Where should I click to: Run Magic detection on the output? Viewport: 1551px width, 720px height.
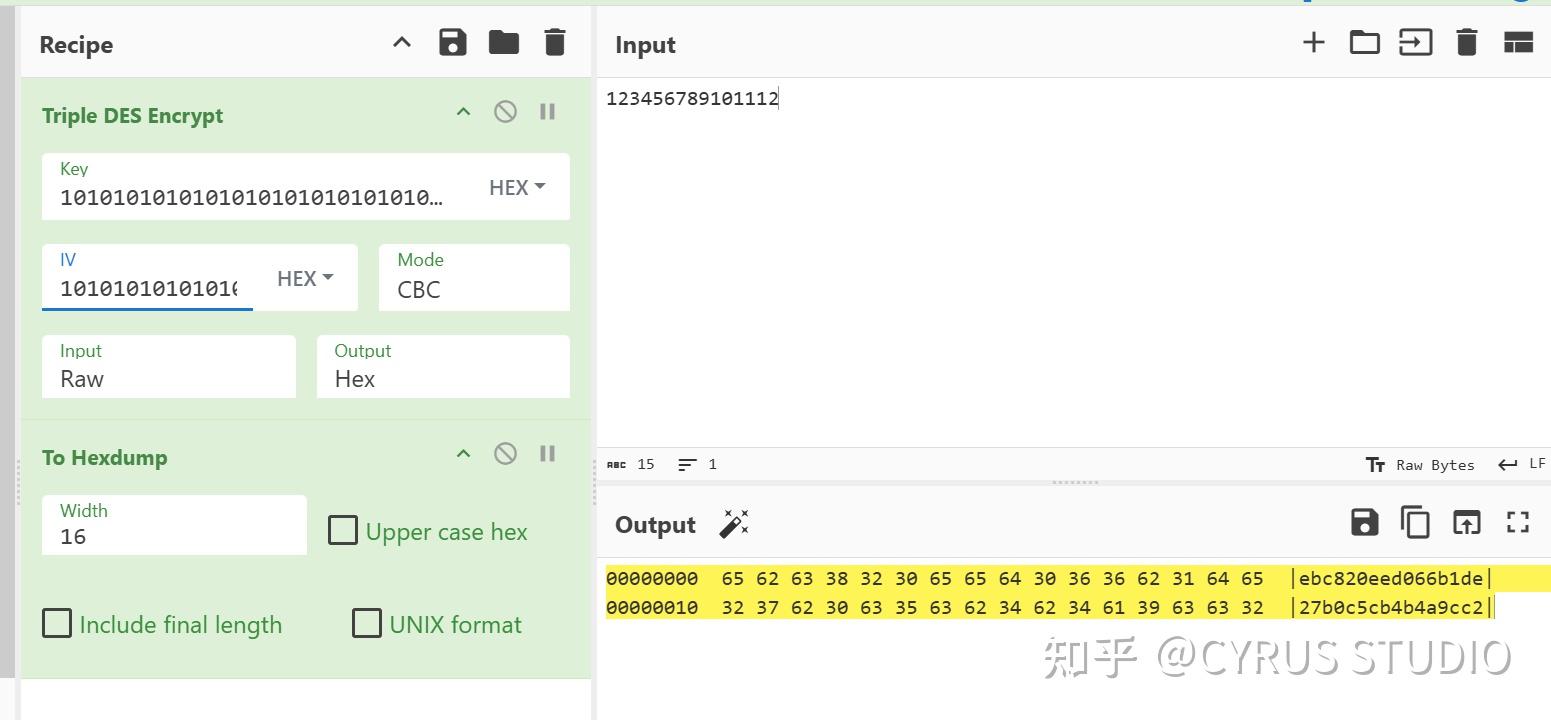735,523
